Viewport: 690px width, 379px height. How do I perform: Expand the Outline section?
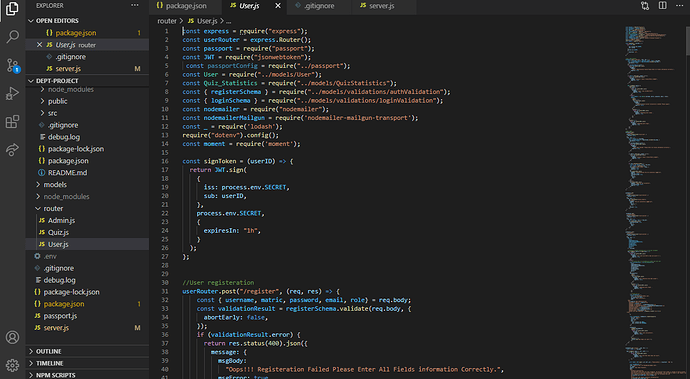[87, 351]
